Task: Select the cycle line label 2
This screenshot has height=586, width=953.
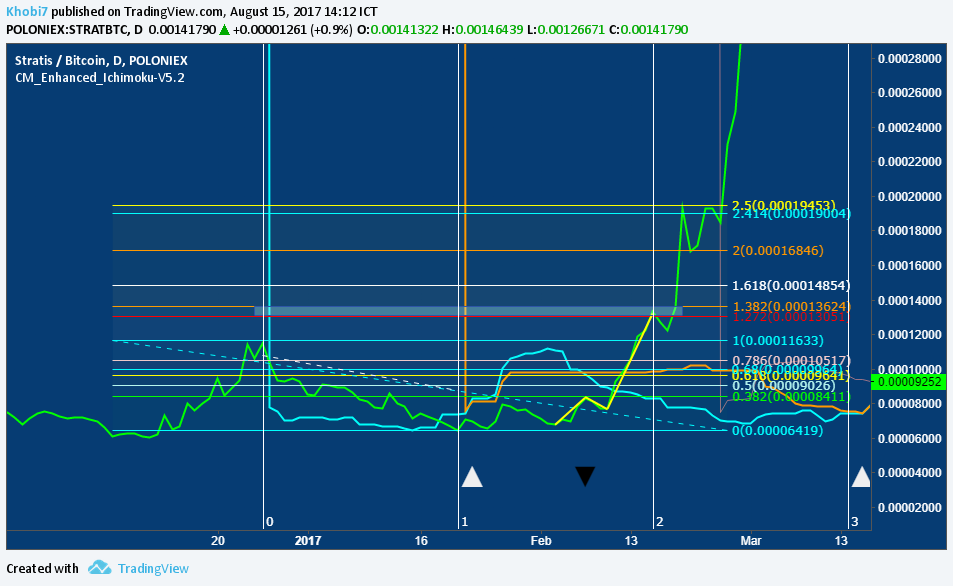Action: 659,522
